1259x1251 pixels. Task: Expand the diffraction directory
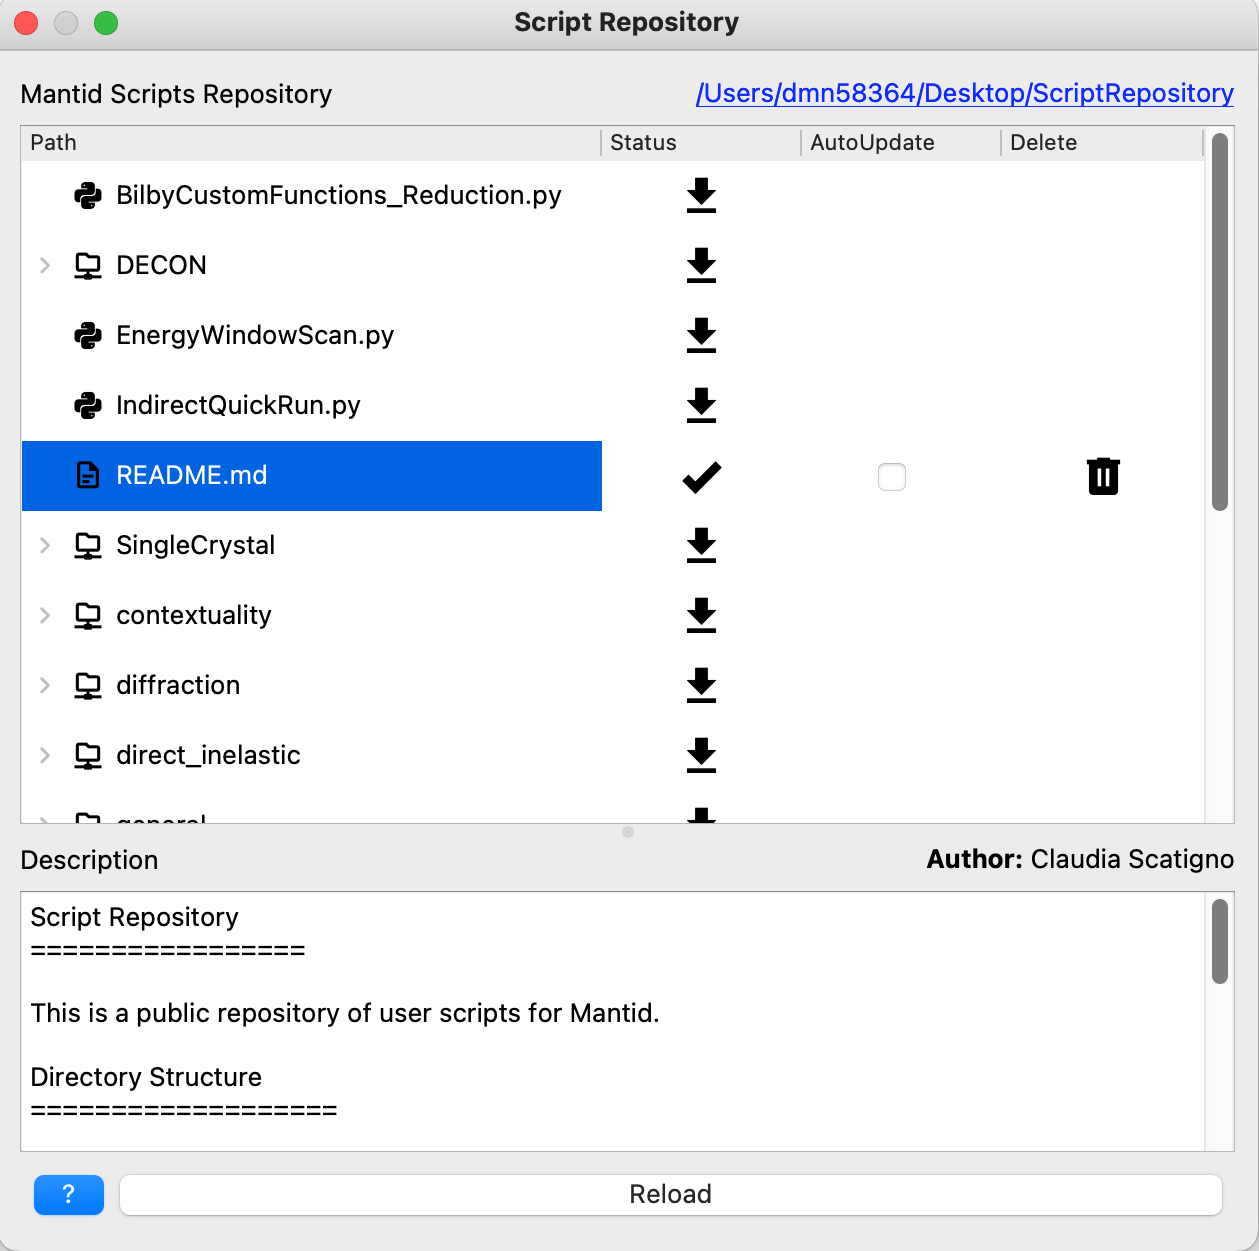tap(44, 686)
